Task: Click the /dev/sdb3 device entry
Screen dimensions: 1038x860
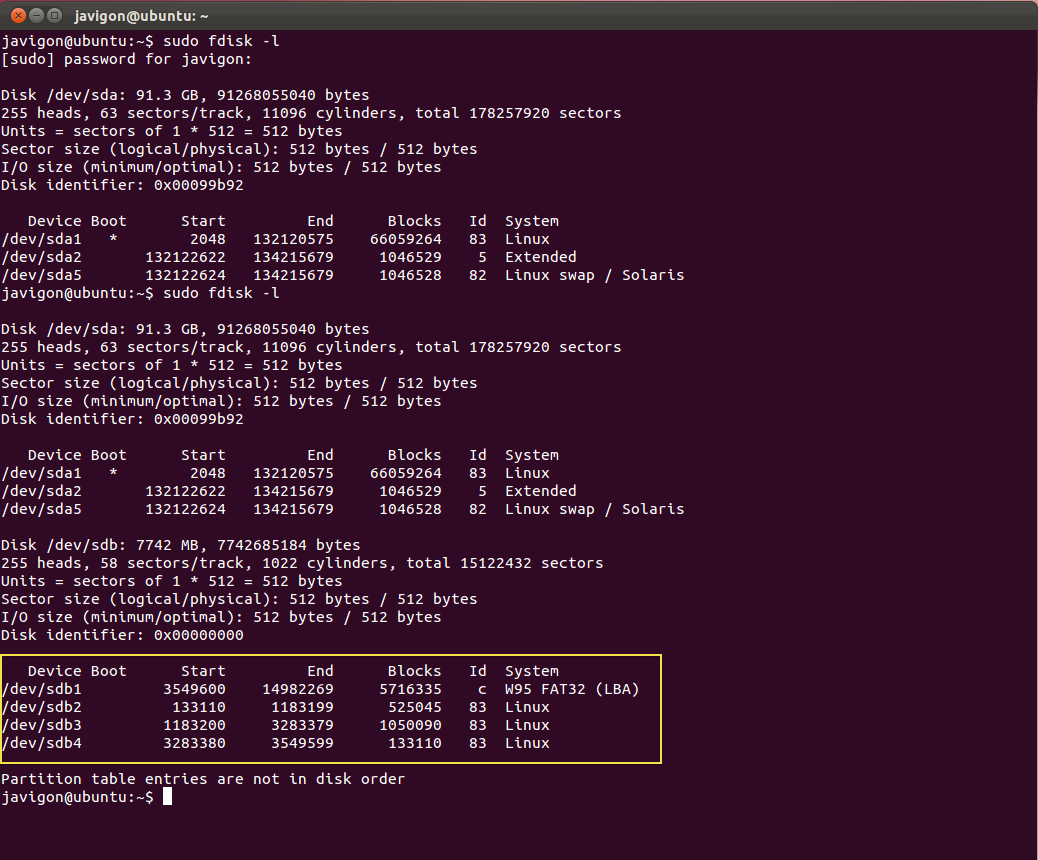Action: [x=41, y=725]
